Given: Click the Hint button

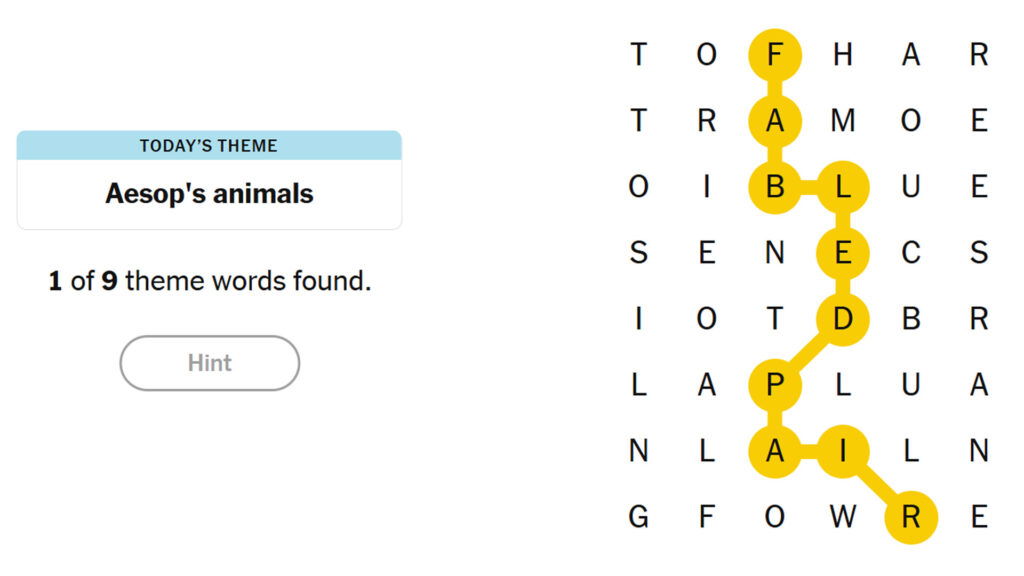Looking at the screenshot, I should pyautogui.click(x=209, y=363).
